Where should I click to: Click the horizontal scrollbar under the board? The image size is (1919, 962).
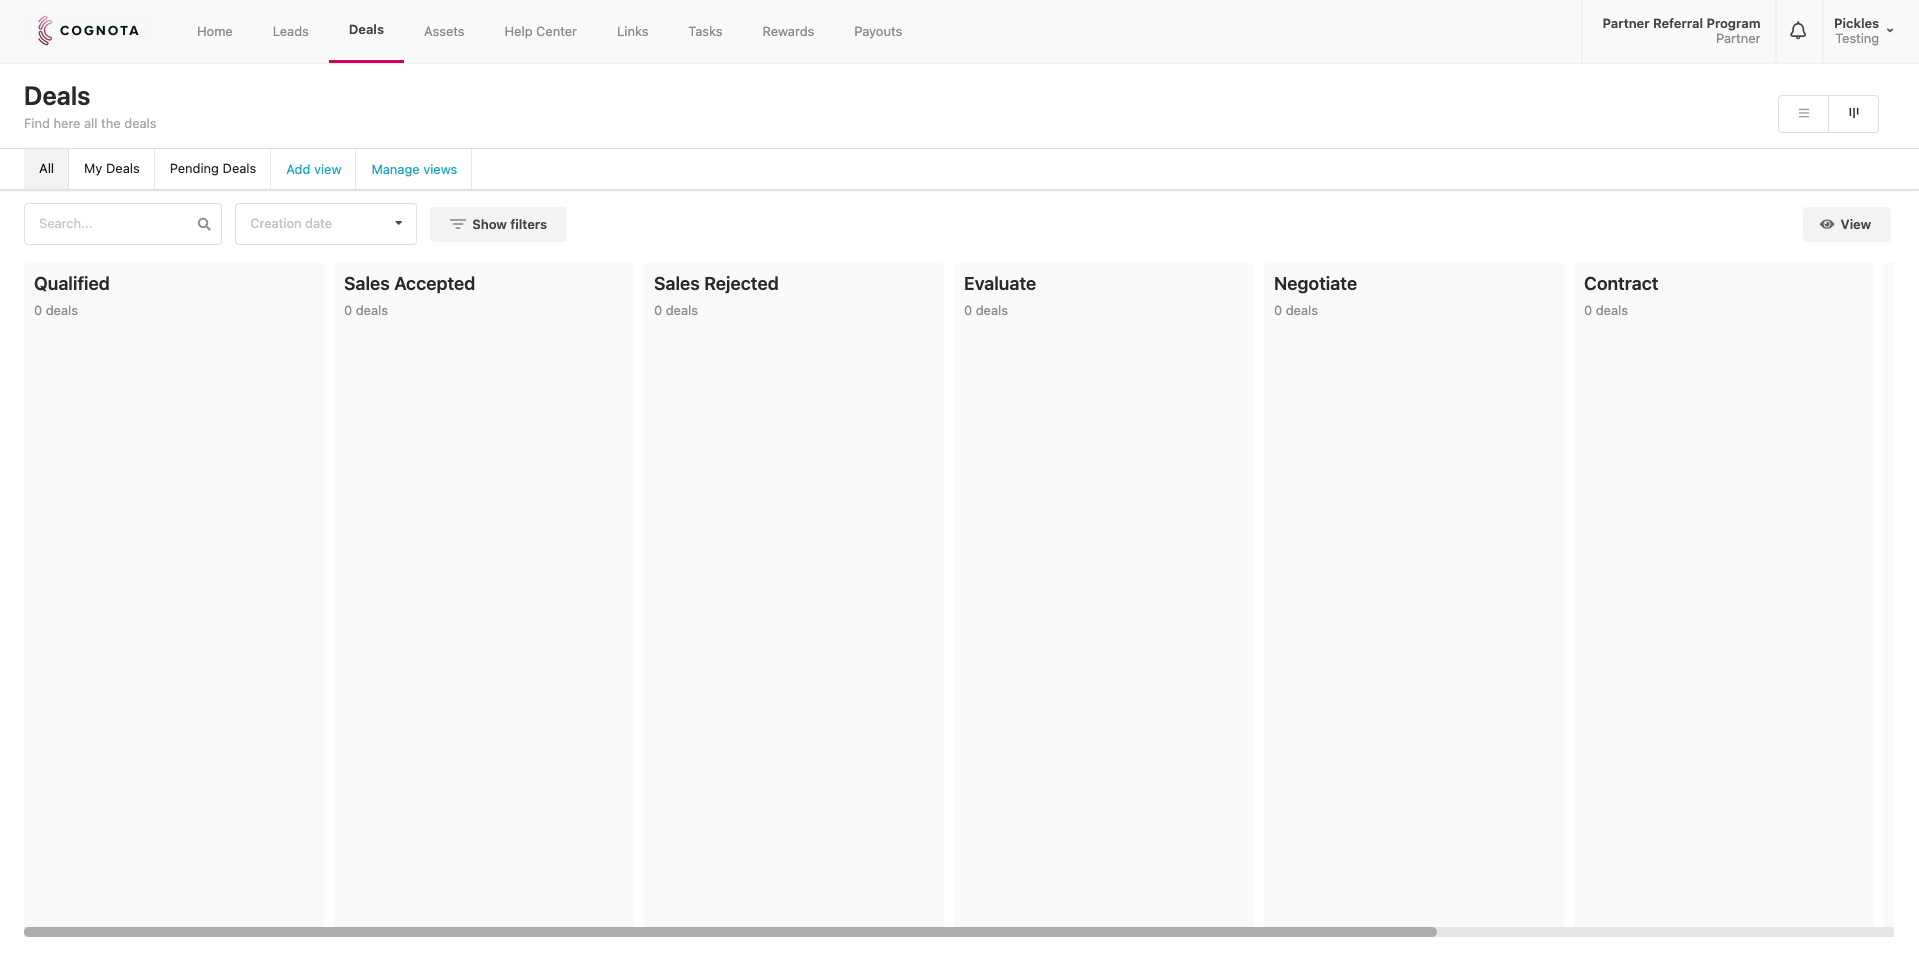730,932
